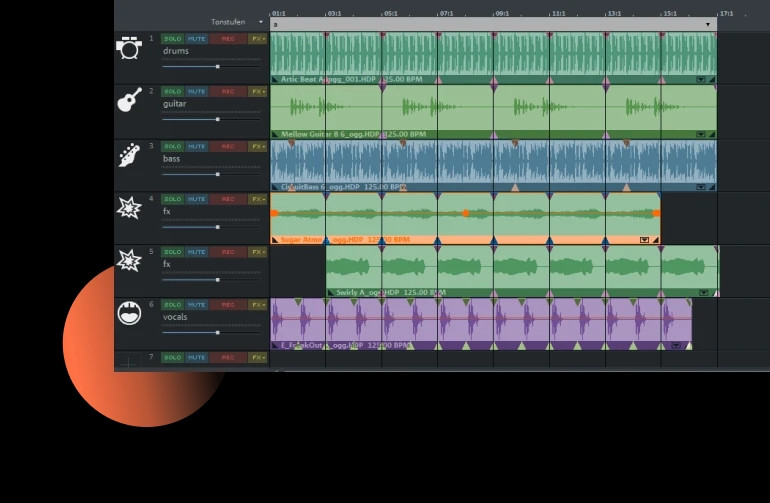Select the bass guitar headstock icon

point(129,155)
